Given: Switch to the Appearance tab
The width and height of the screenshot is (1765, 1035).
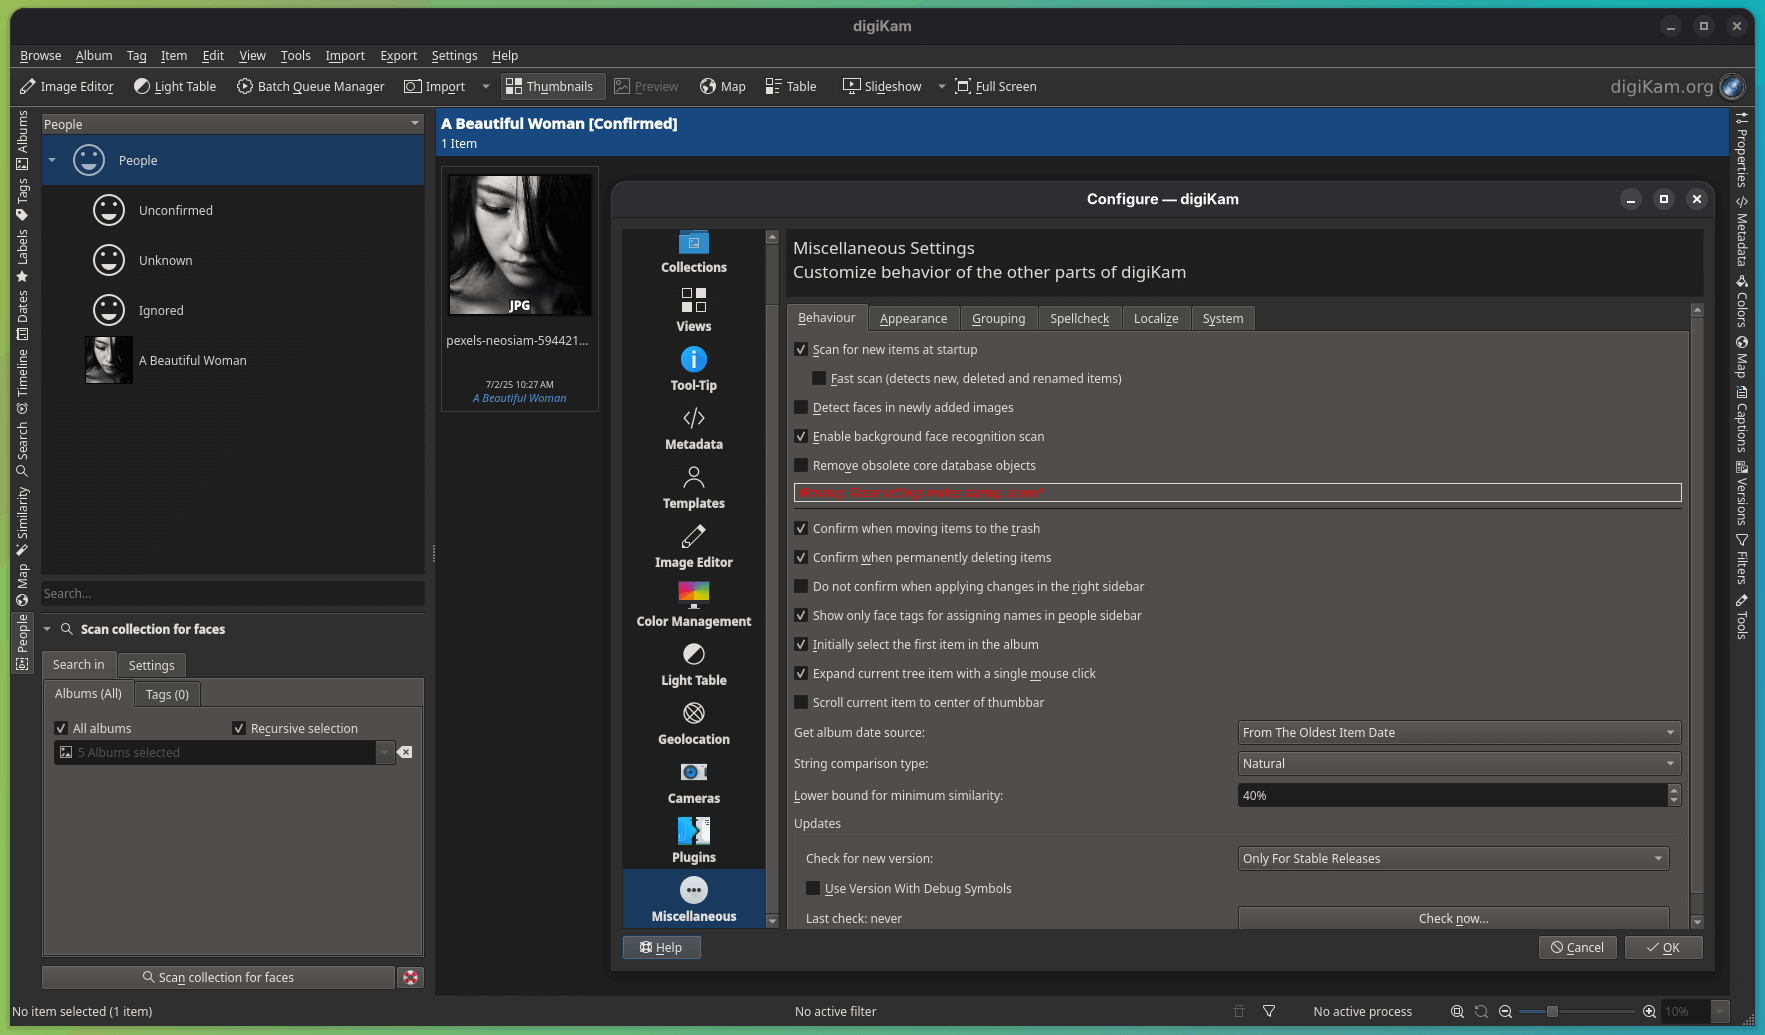Looking at the screenshot, I should point(913,318).
